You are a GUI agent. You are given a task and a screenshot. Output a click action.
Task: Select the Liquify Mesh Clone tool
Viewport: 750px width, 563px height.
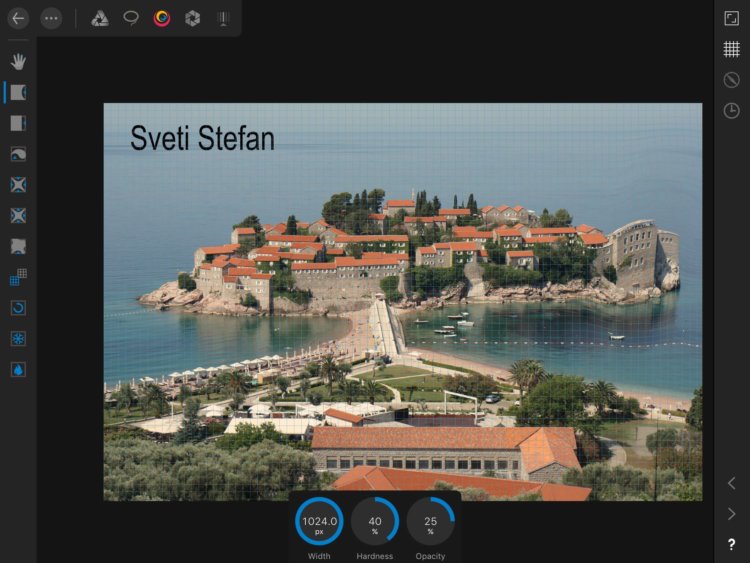tap(18, 277)
